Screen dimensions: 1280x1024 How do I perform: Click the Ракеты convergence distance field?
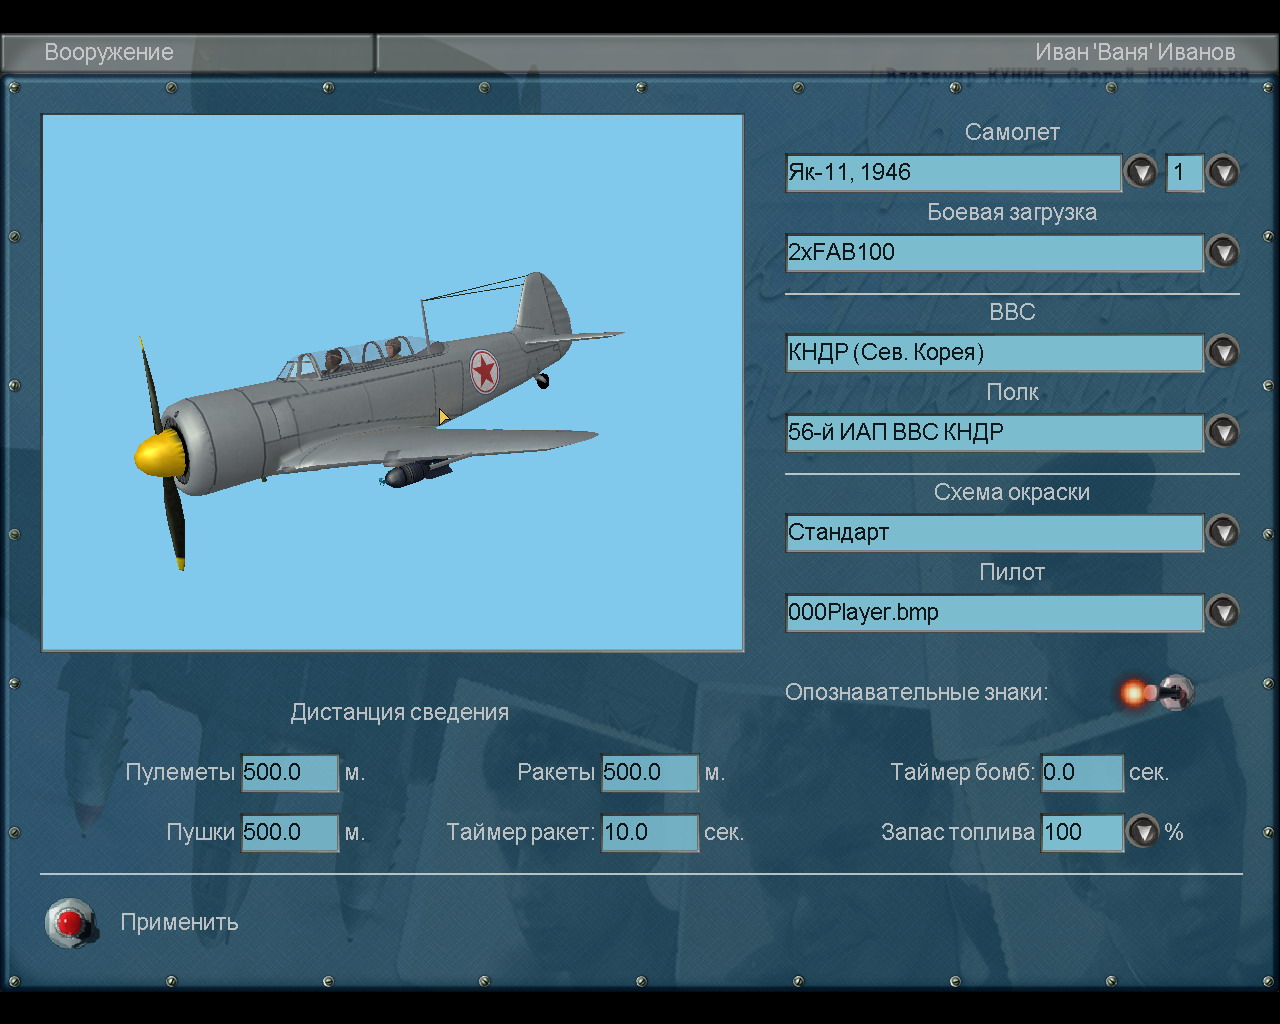click(649, 772)
